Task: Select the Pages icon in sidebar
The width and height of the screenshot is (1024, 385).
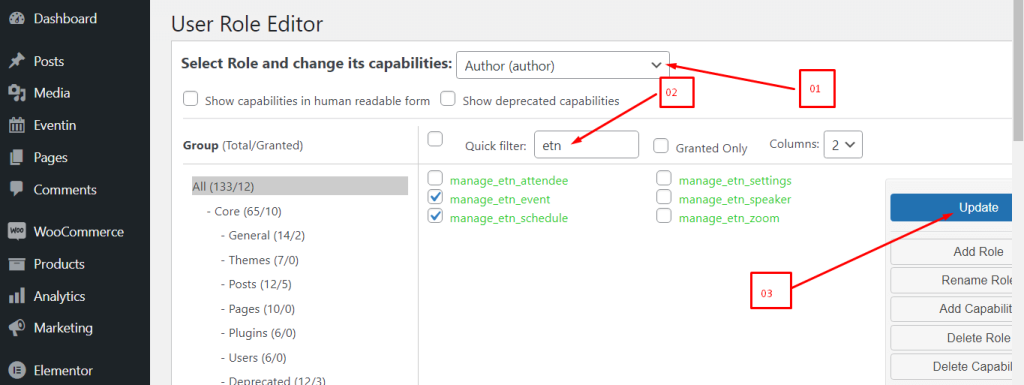Action: 16,157
